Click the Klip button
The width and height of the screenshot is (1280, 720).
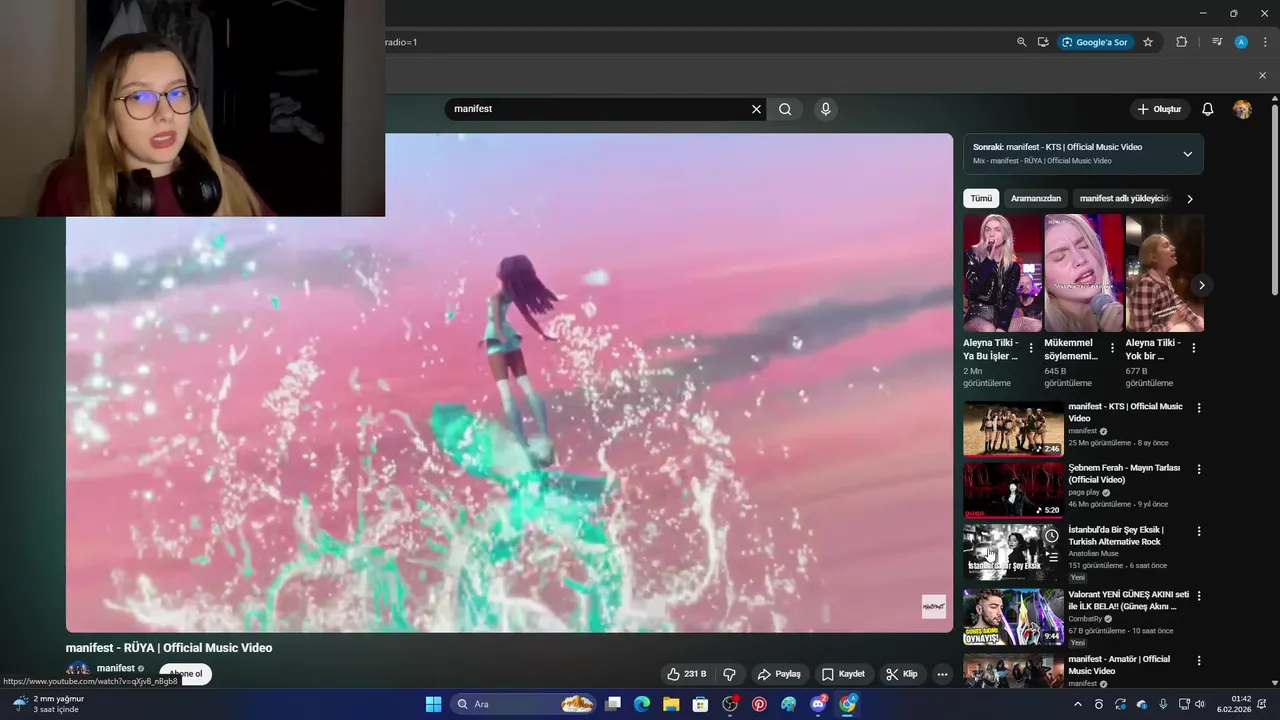tap(901, 674)
